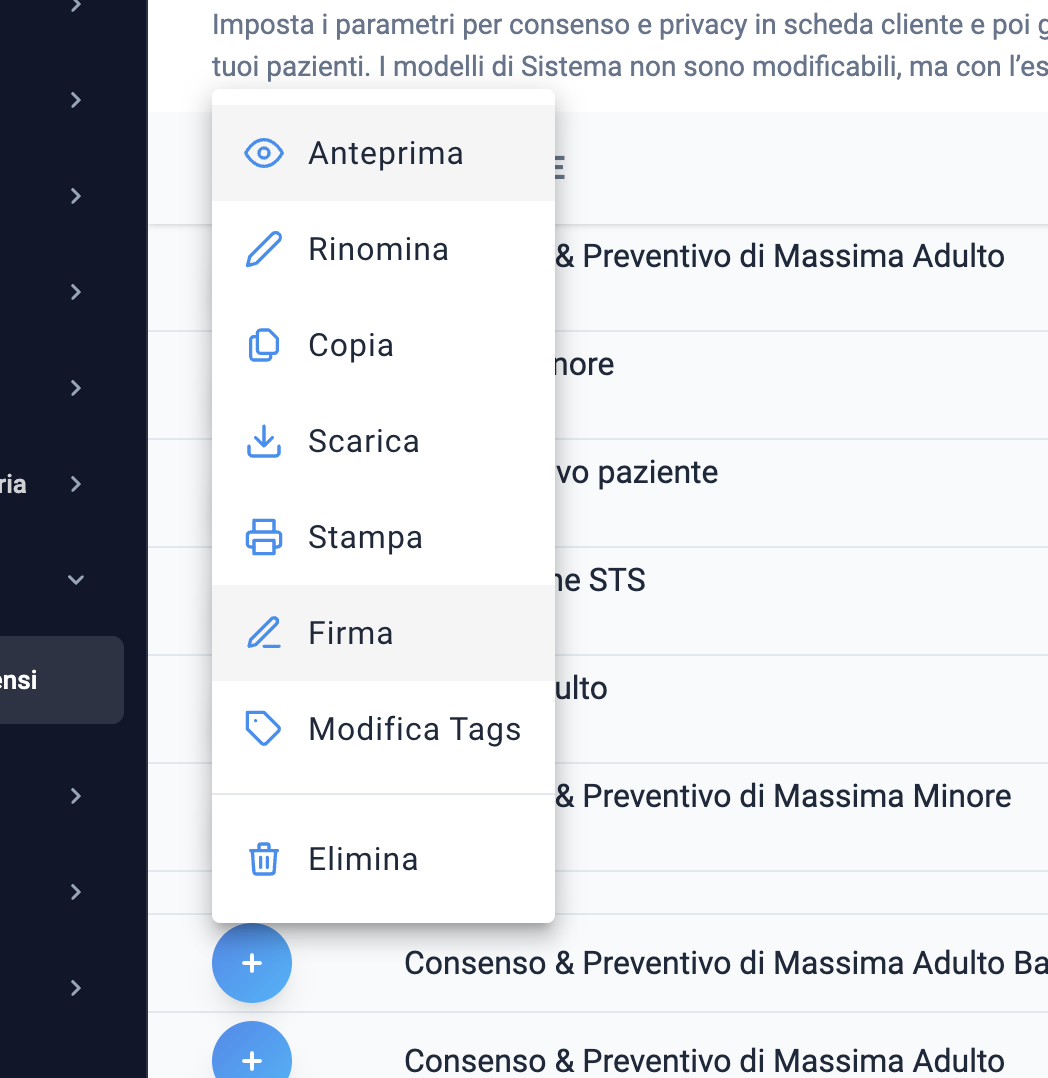This screenshot has height=1078, width=1048.
Task: Expand the topmost sidebar chevron
Action: coord(76,6)
